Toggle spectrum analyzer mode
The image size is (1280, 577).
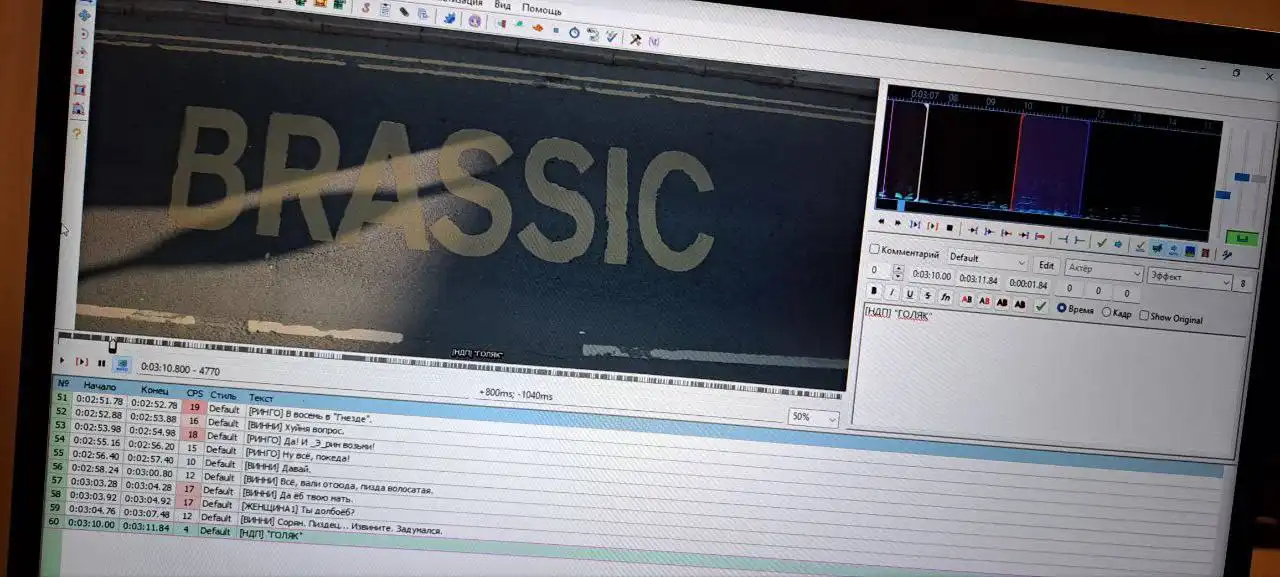1190,251
